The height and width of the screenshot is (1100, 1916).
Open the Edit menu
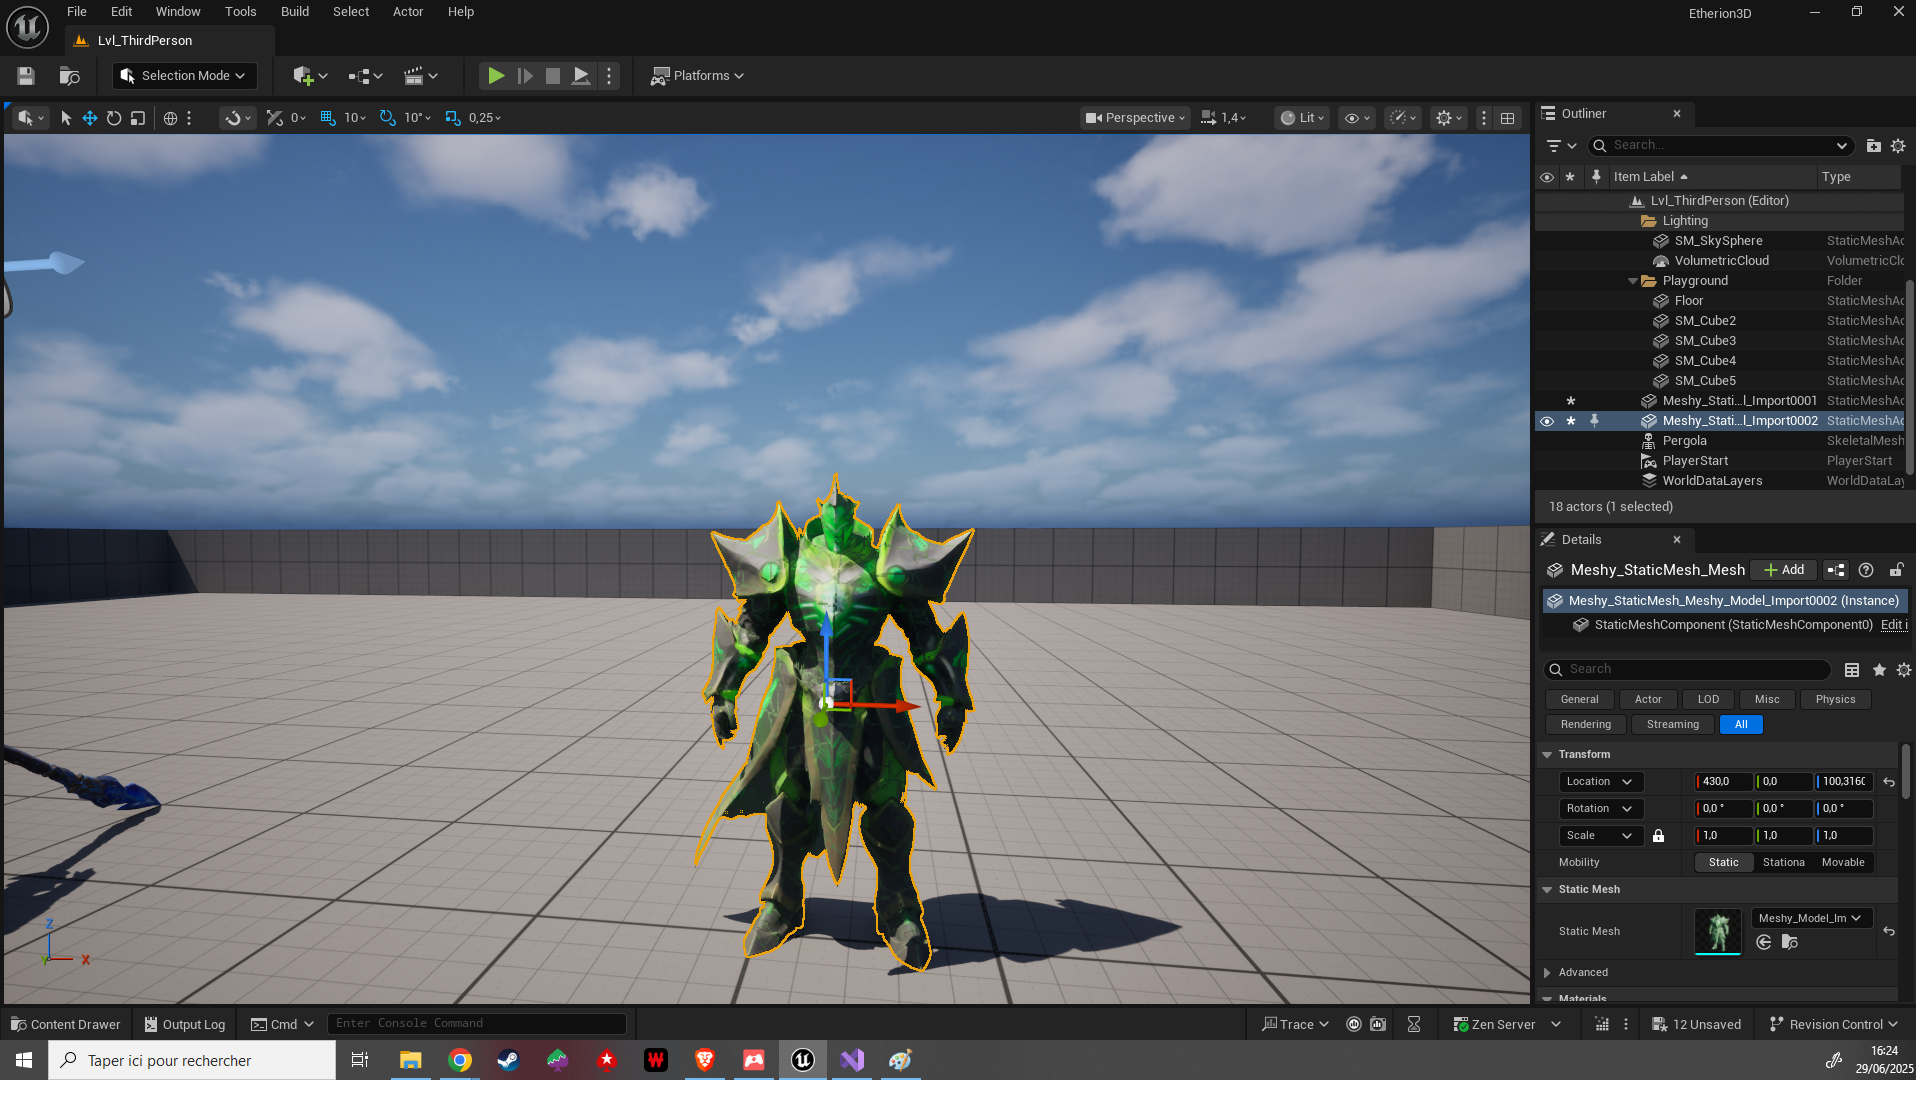coord(121,12)
